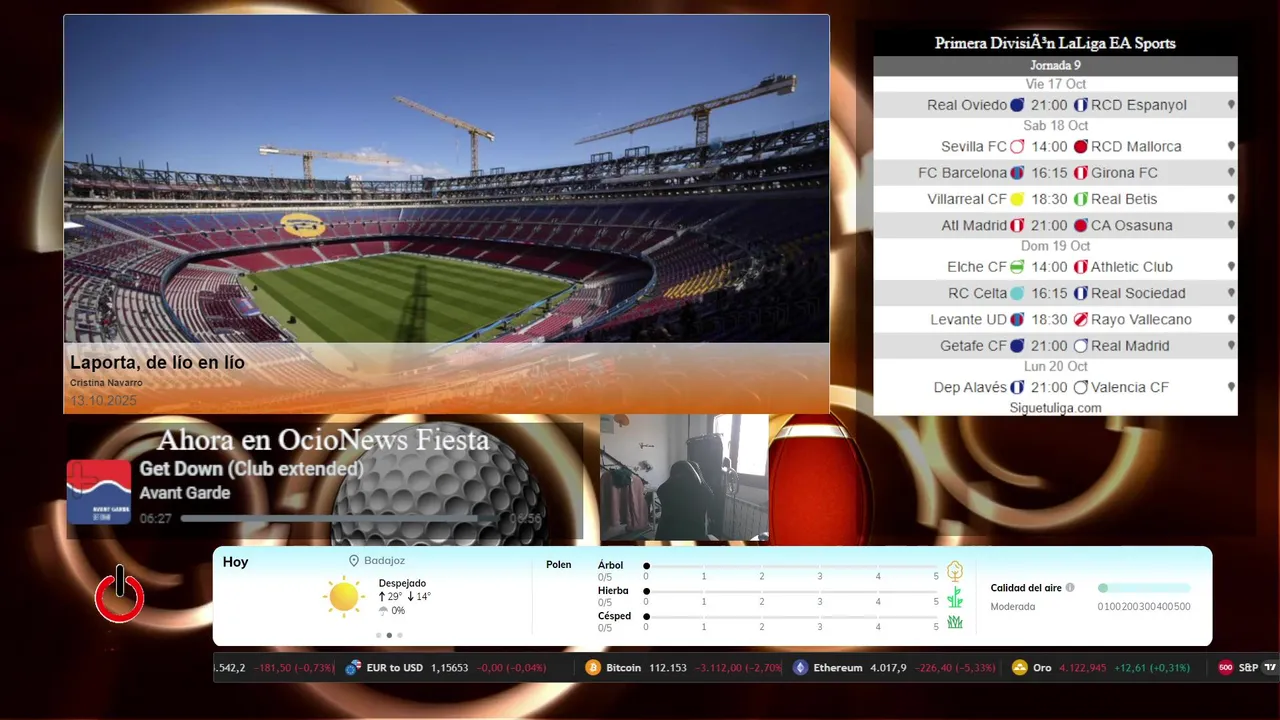1280x720 pixels.
Task: Click the Avant Garde artist name
Action: (x=185, y=493)
